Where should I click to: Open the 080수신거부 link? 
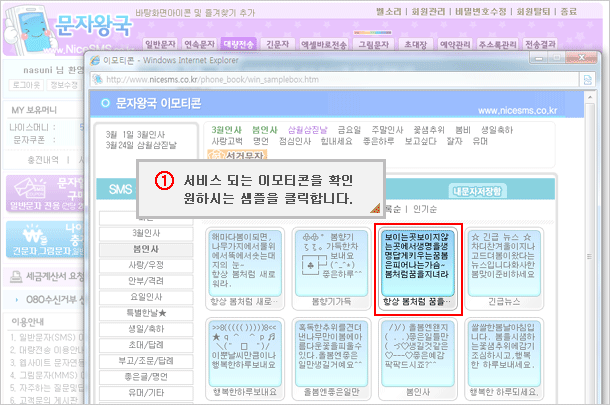(54, 300)
